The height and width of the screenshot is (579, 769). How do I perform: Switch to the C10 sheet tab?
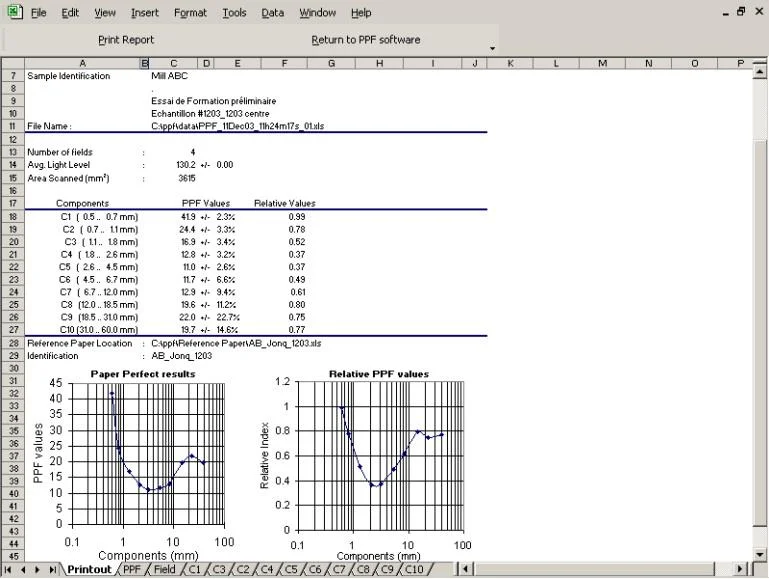(x=414, y=569)
